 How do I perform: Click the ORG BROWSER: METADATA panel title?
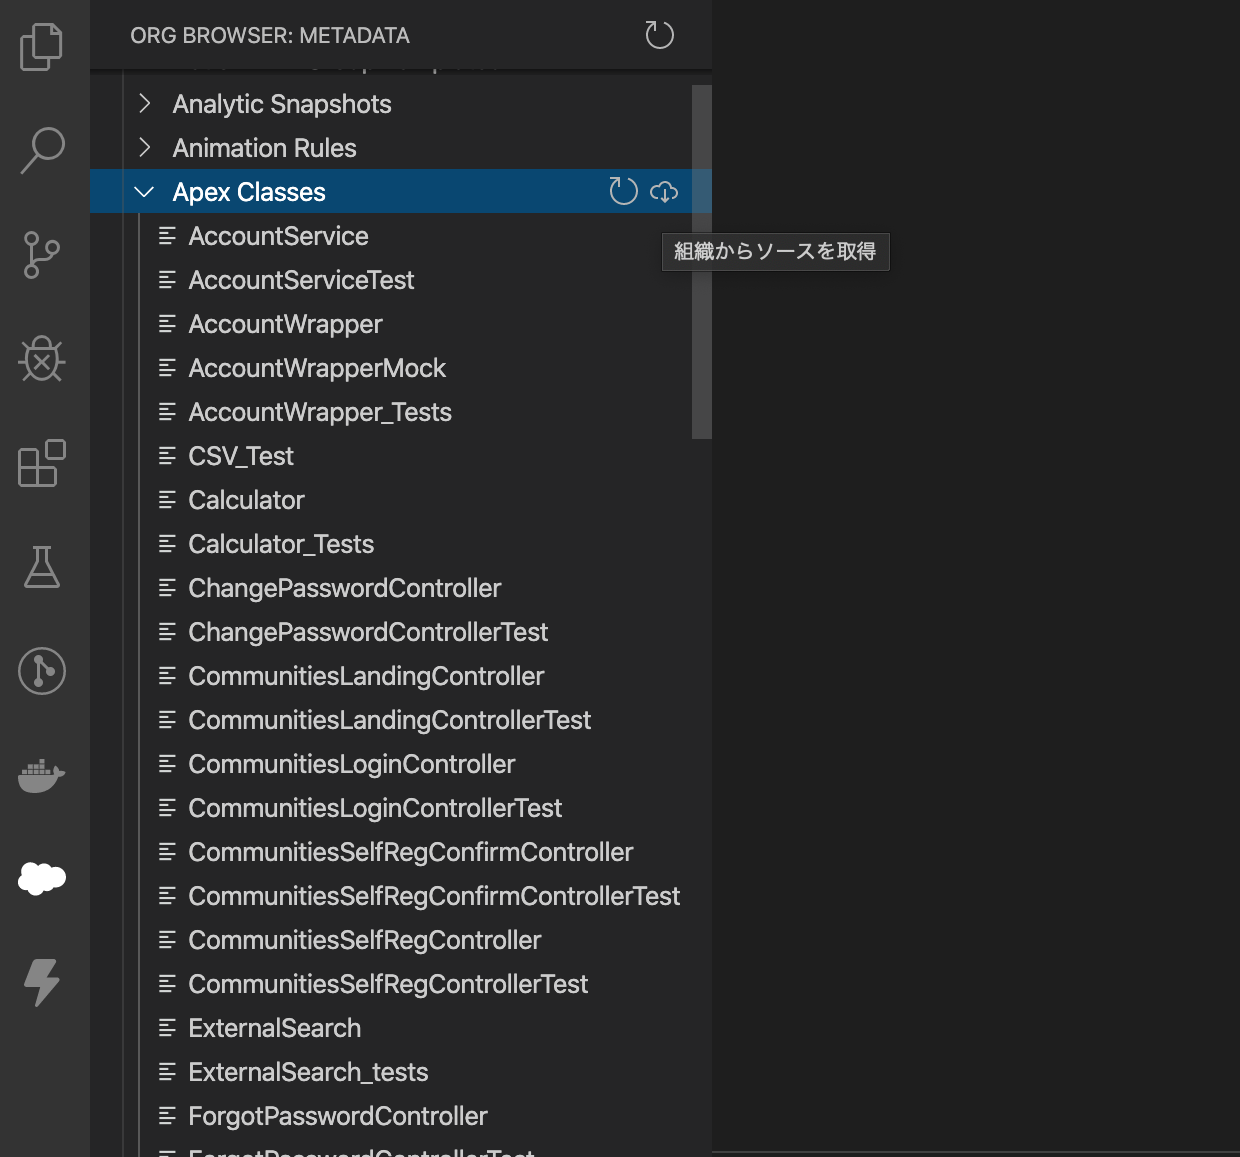click(270, 36)
